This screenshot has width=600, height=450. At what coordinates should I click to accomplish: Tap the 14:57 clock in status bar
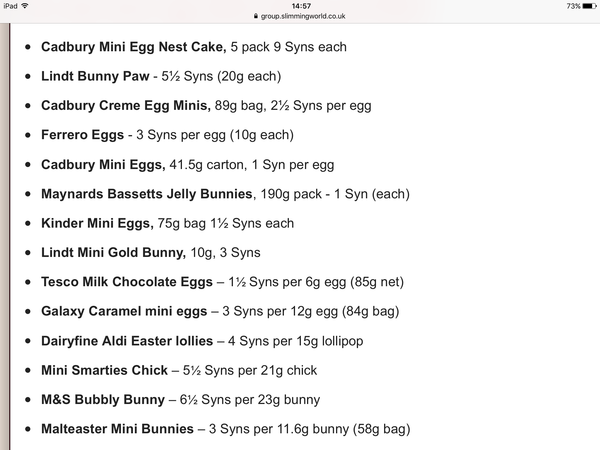click(x=301, y=6)
